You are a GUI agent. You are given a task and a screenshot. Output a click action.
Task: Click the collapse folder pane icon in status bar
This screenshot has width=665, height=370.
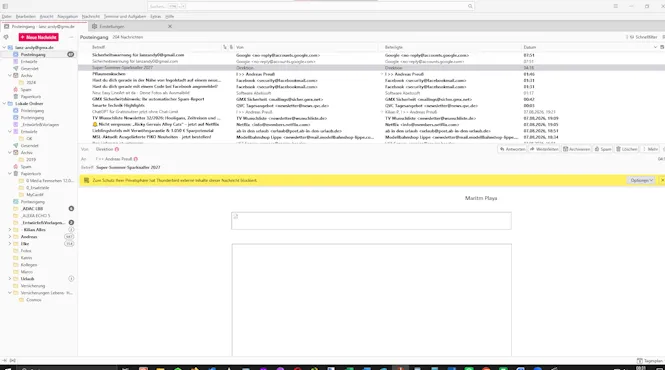click(x=5, y=361)
